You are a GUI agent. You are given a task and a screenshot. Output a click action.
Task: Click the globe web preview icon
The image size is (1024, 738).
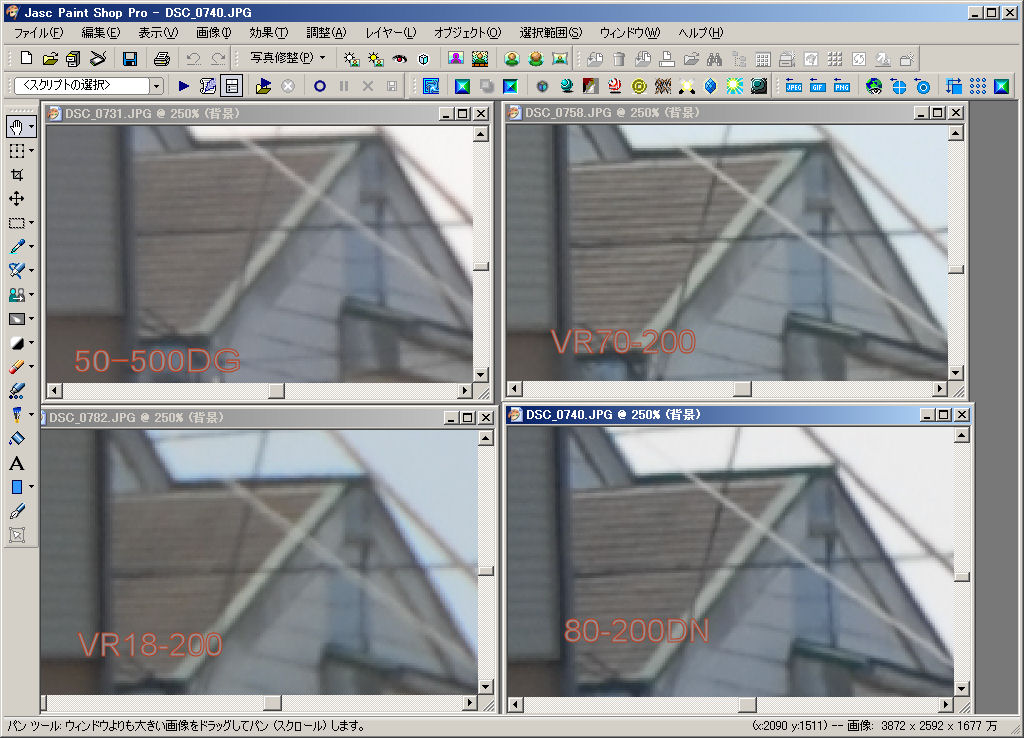pos(874,86)
